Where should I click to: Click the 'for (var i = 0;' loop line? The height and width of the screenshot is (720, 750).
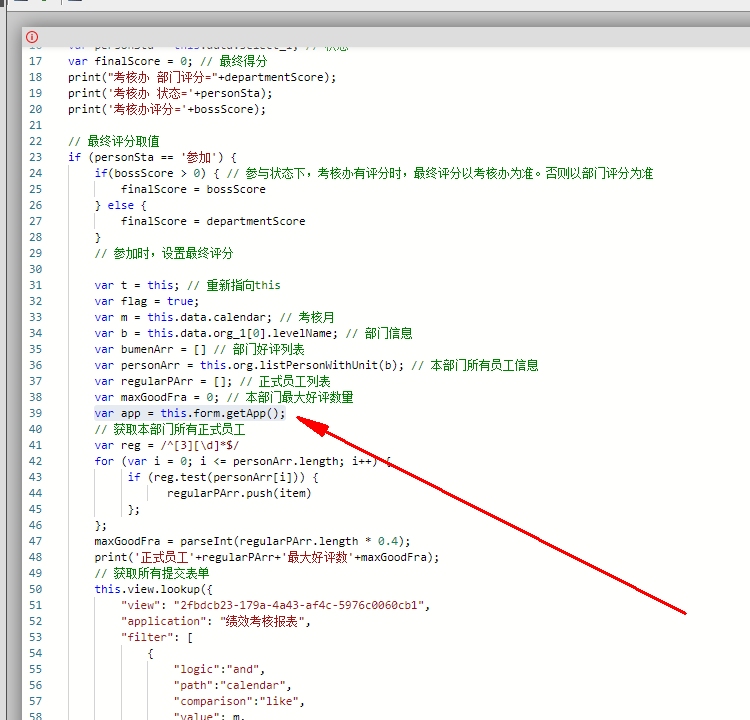click(243, 461)
